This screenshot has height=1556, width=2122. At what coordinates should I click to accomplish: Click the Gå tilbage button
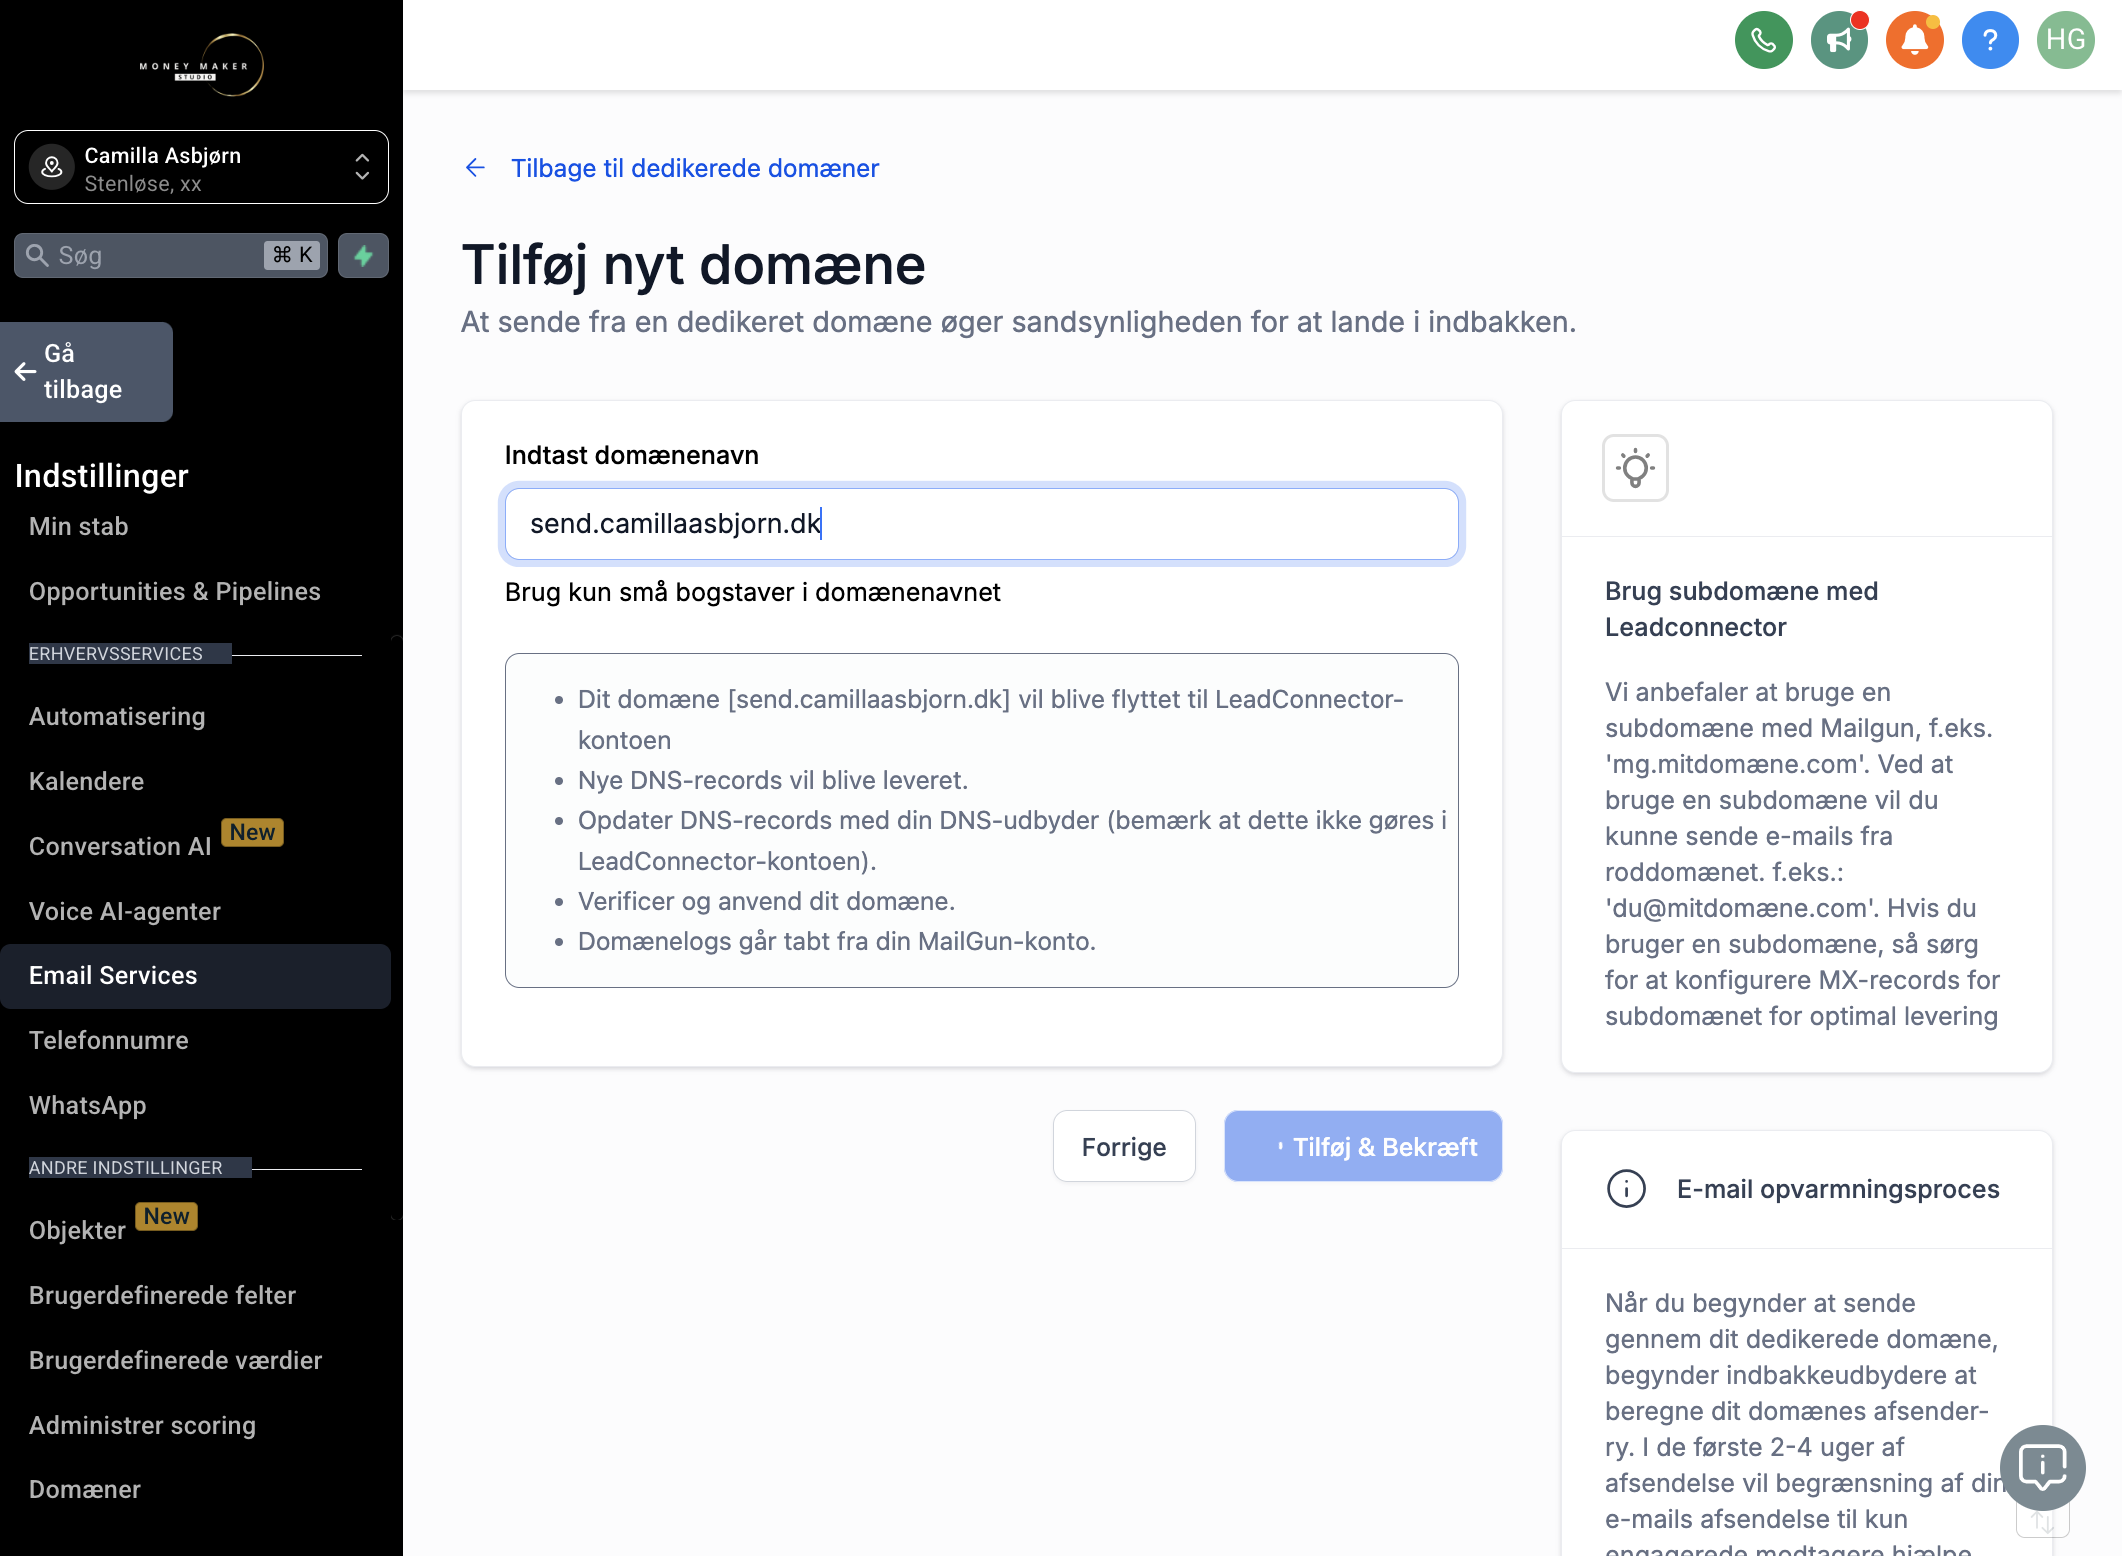click(x=86, y=372)
